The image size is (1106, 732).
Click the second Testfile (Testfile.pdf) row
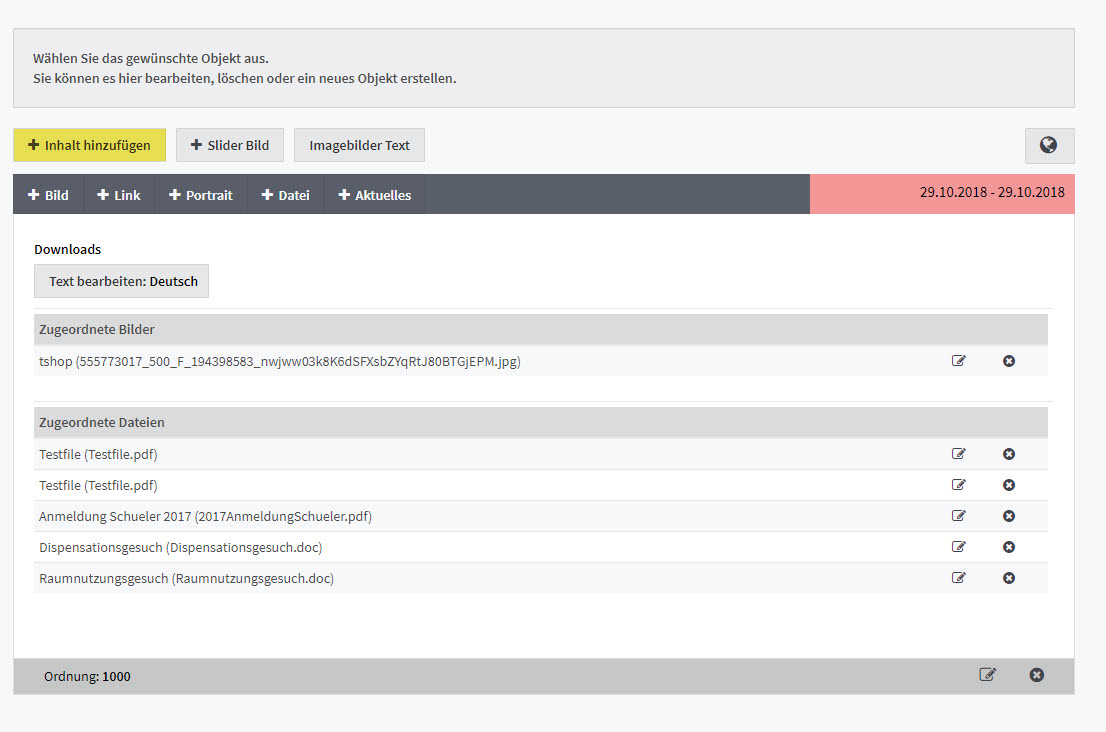click(x=540, y=485)
